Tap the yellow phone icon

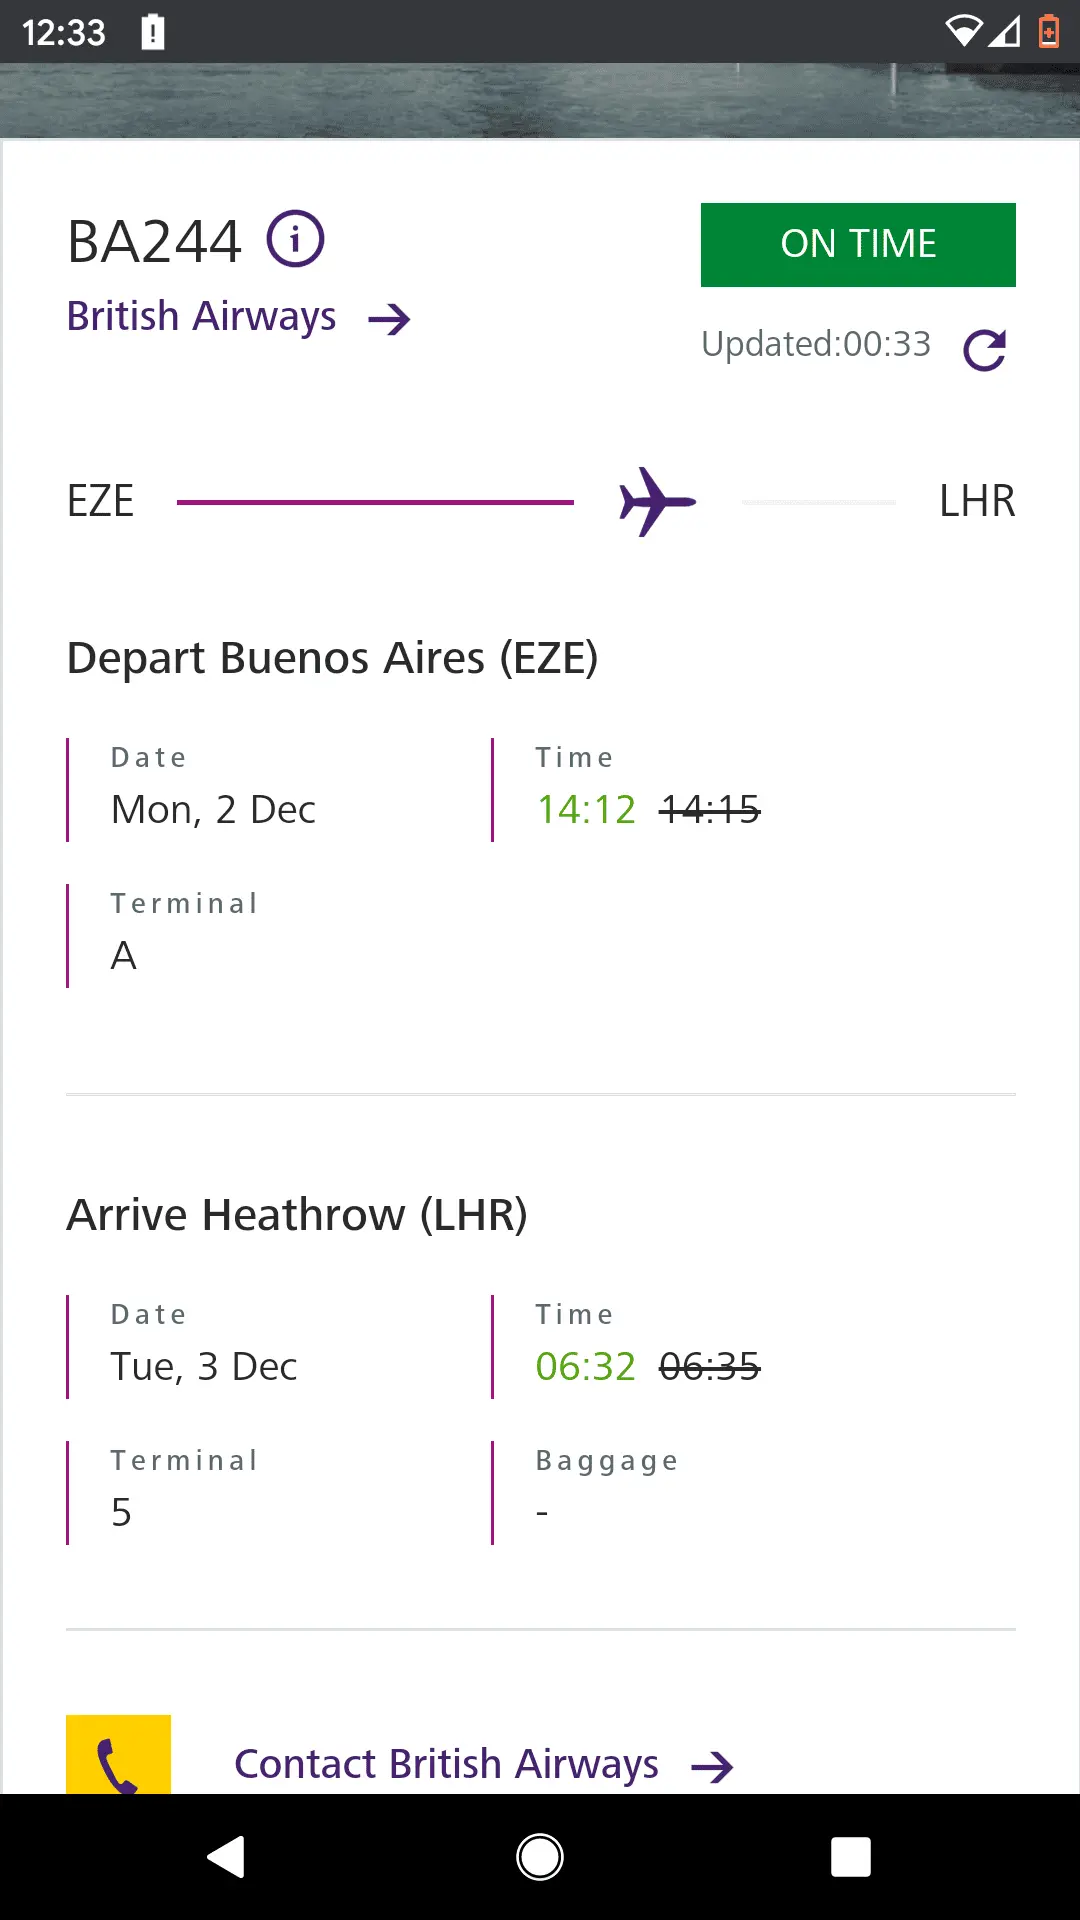click(118, 1756)
